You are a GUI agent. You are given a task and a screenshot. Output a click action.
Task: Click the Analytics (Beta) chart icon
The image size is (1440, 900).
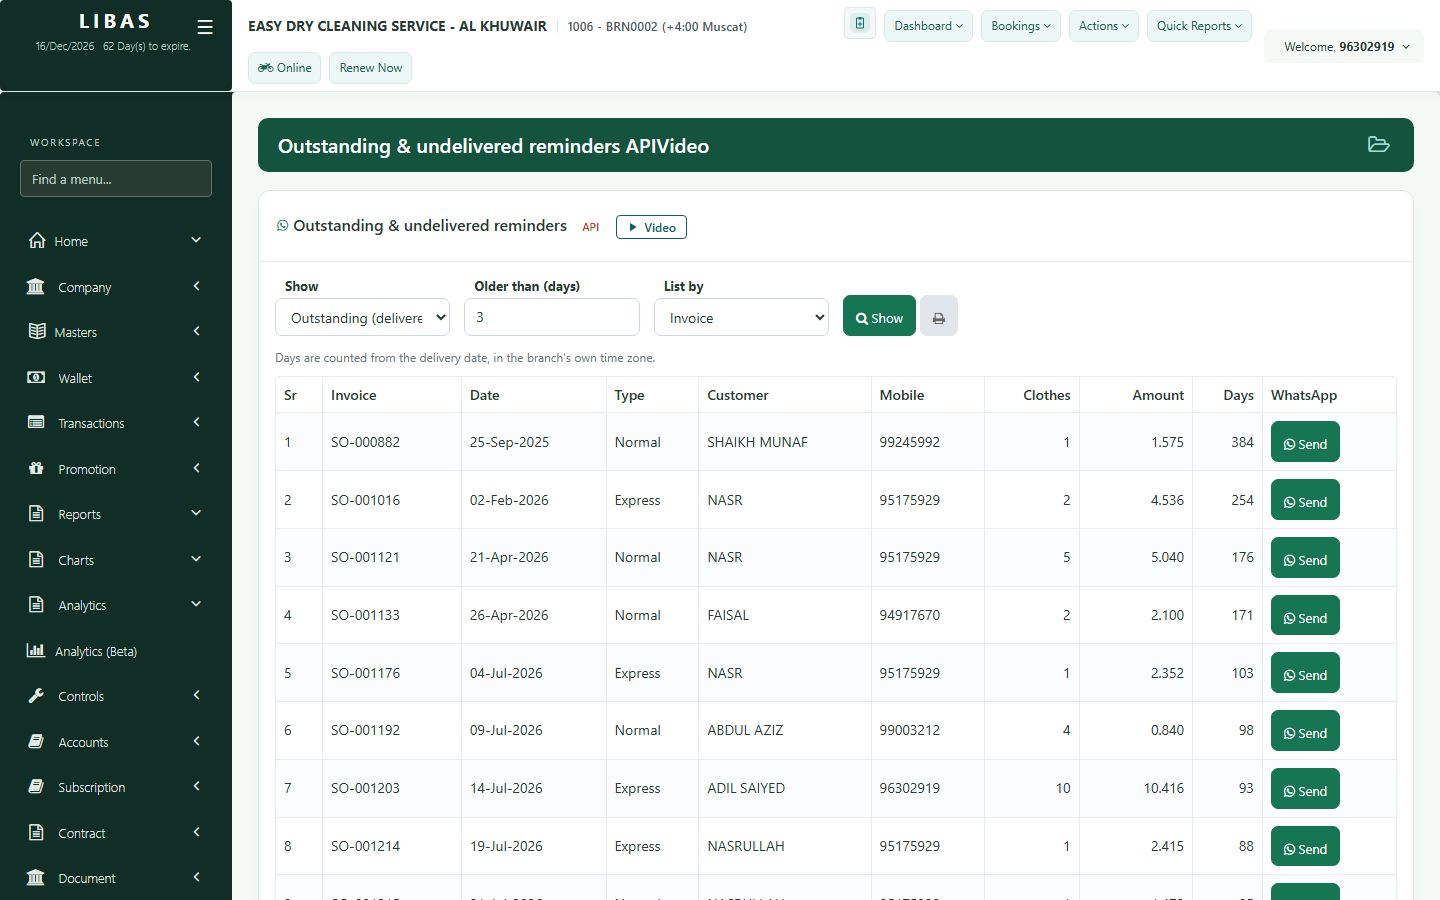coord(36,650)
